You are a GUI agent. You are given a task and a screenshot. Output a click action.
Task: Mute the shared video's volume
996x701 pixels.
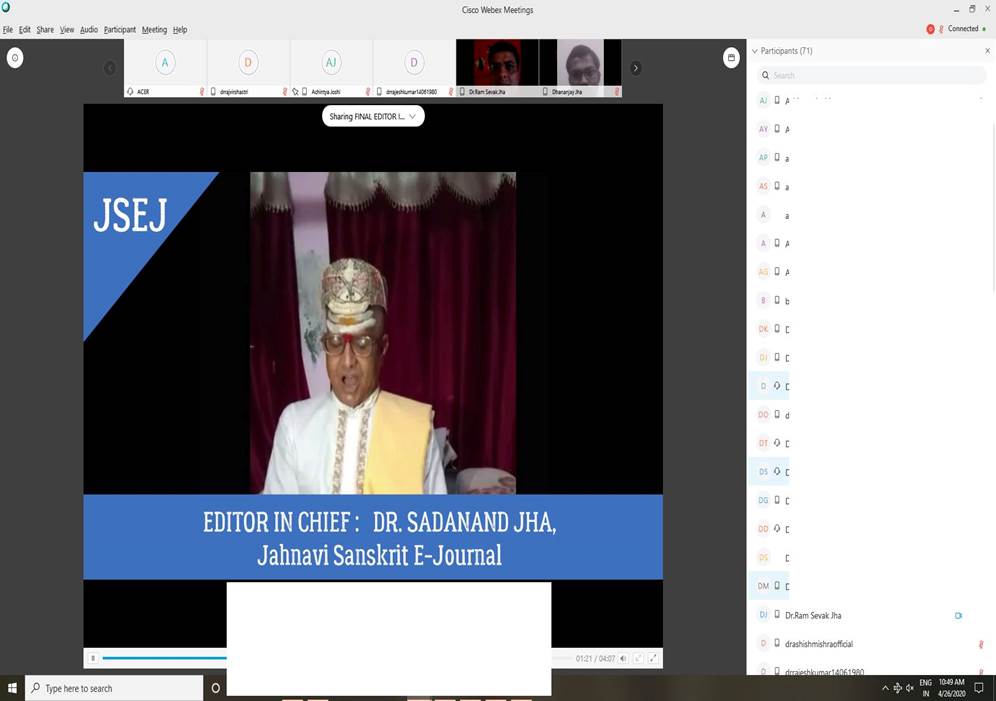623,658
